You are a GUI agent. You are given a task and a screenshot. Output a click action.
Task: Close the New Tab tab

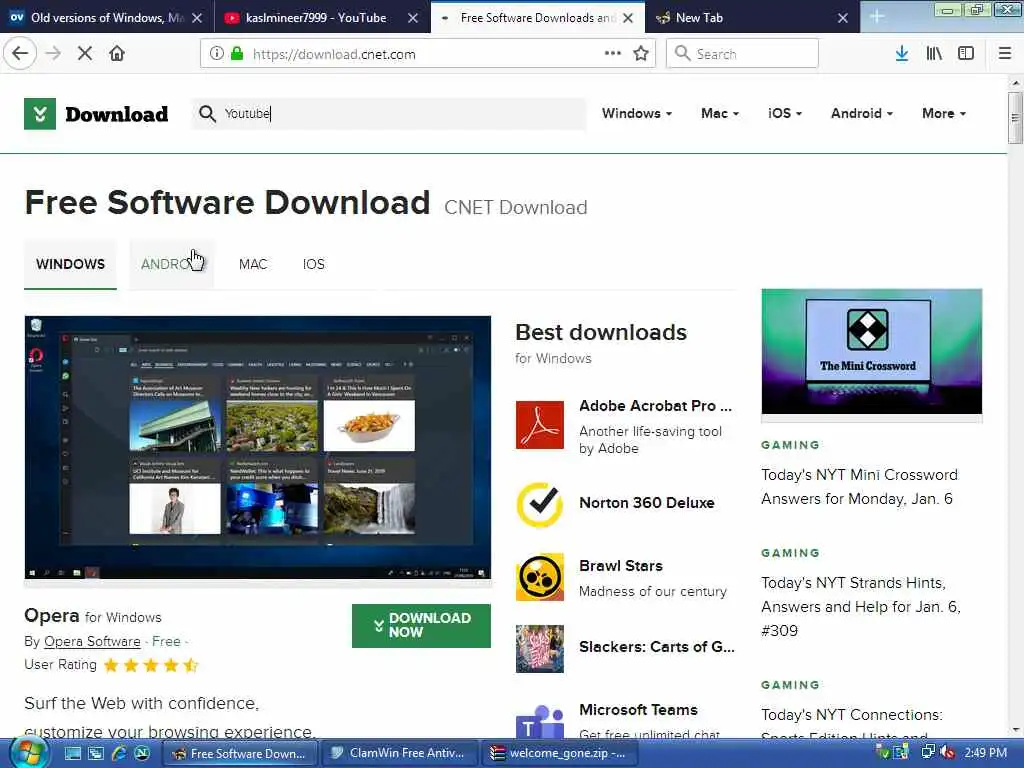tap(843, 18)
